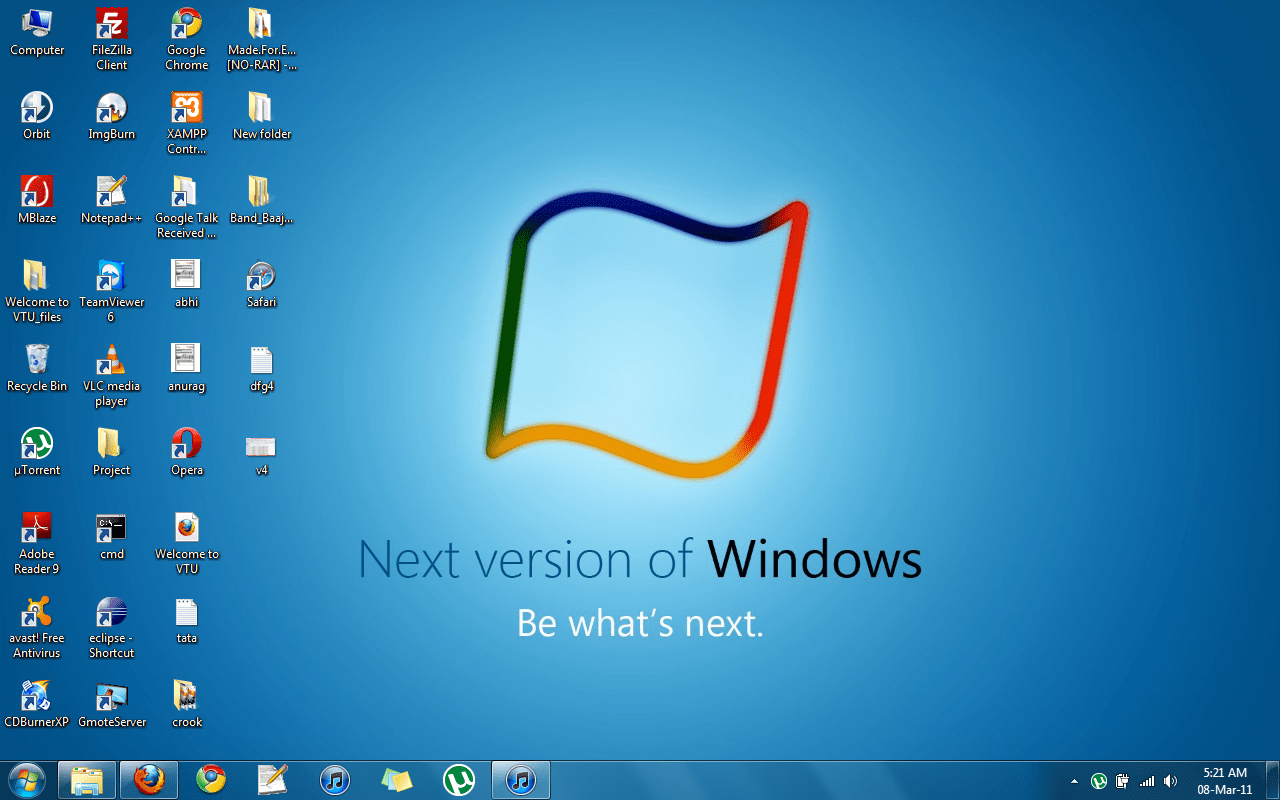Select the Google Chrome desktop shortcut
Viewport: 1280px width, 800px height.
(186, 39)
